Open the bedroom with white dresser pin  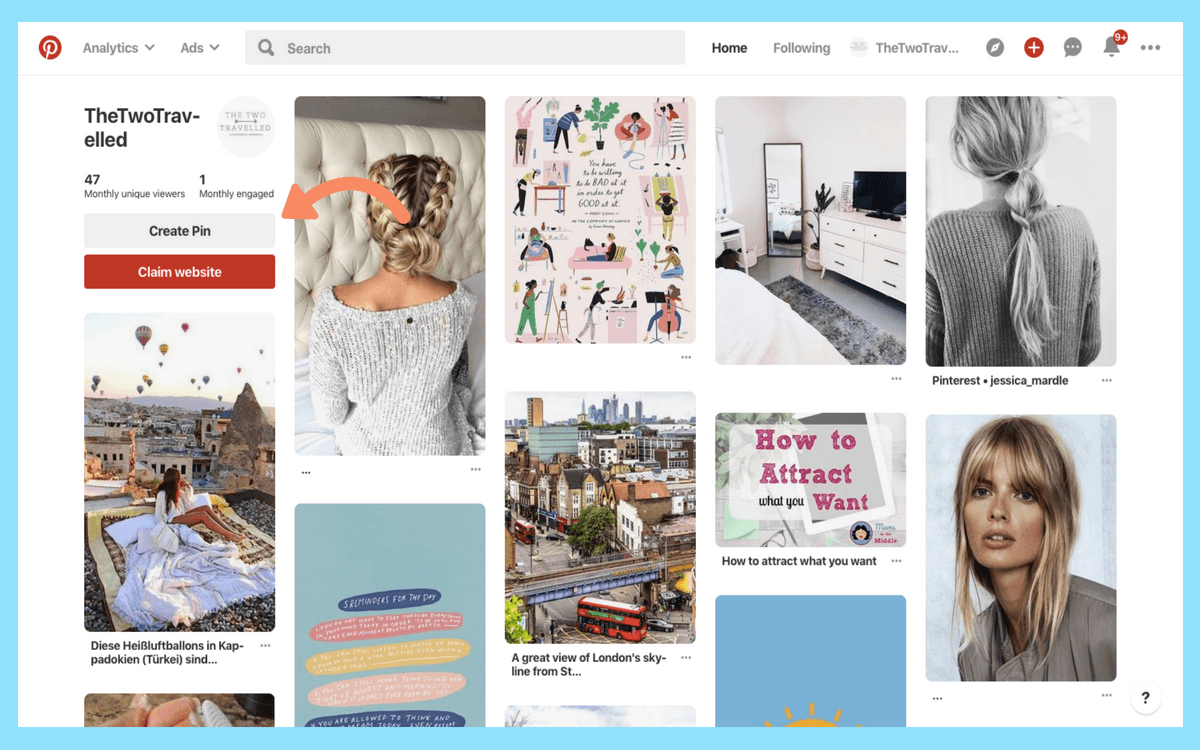[811, 230]
